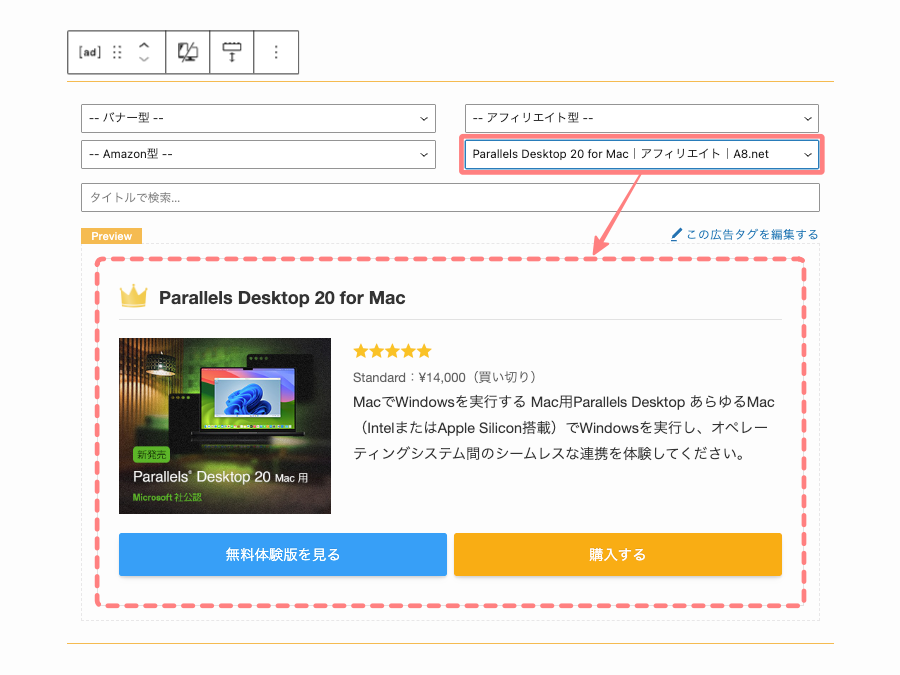The width and height of the screenshot is (900, 675).
Task: Open the selected Parallels Desktop A8.net dropdown
Action: [x=641, y=154]
